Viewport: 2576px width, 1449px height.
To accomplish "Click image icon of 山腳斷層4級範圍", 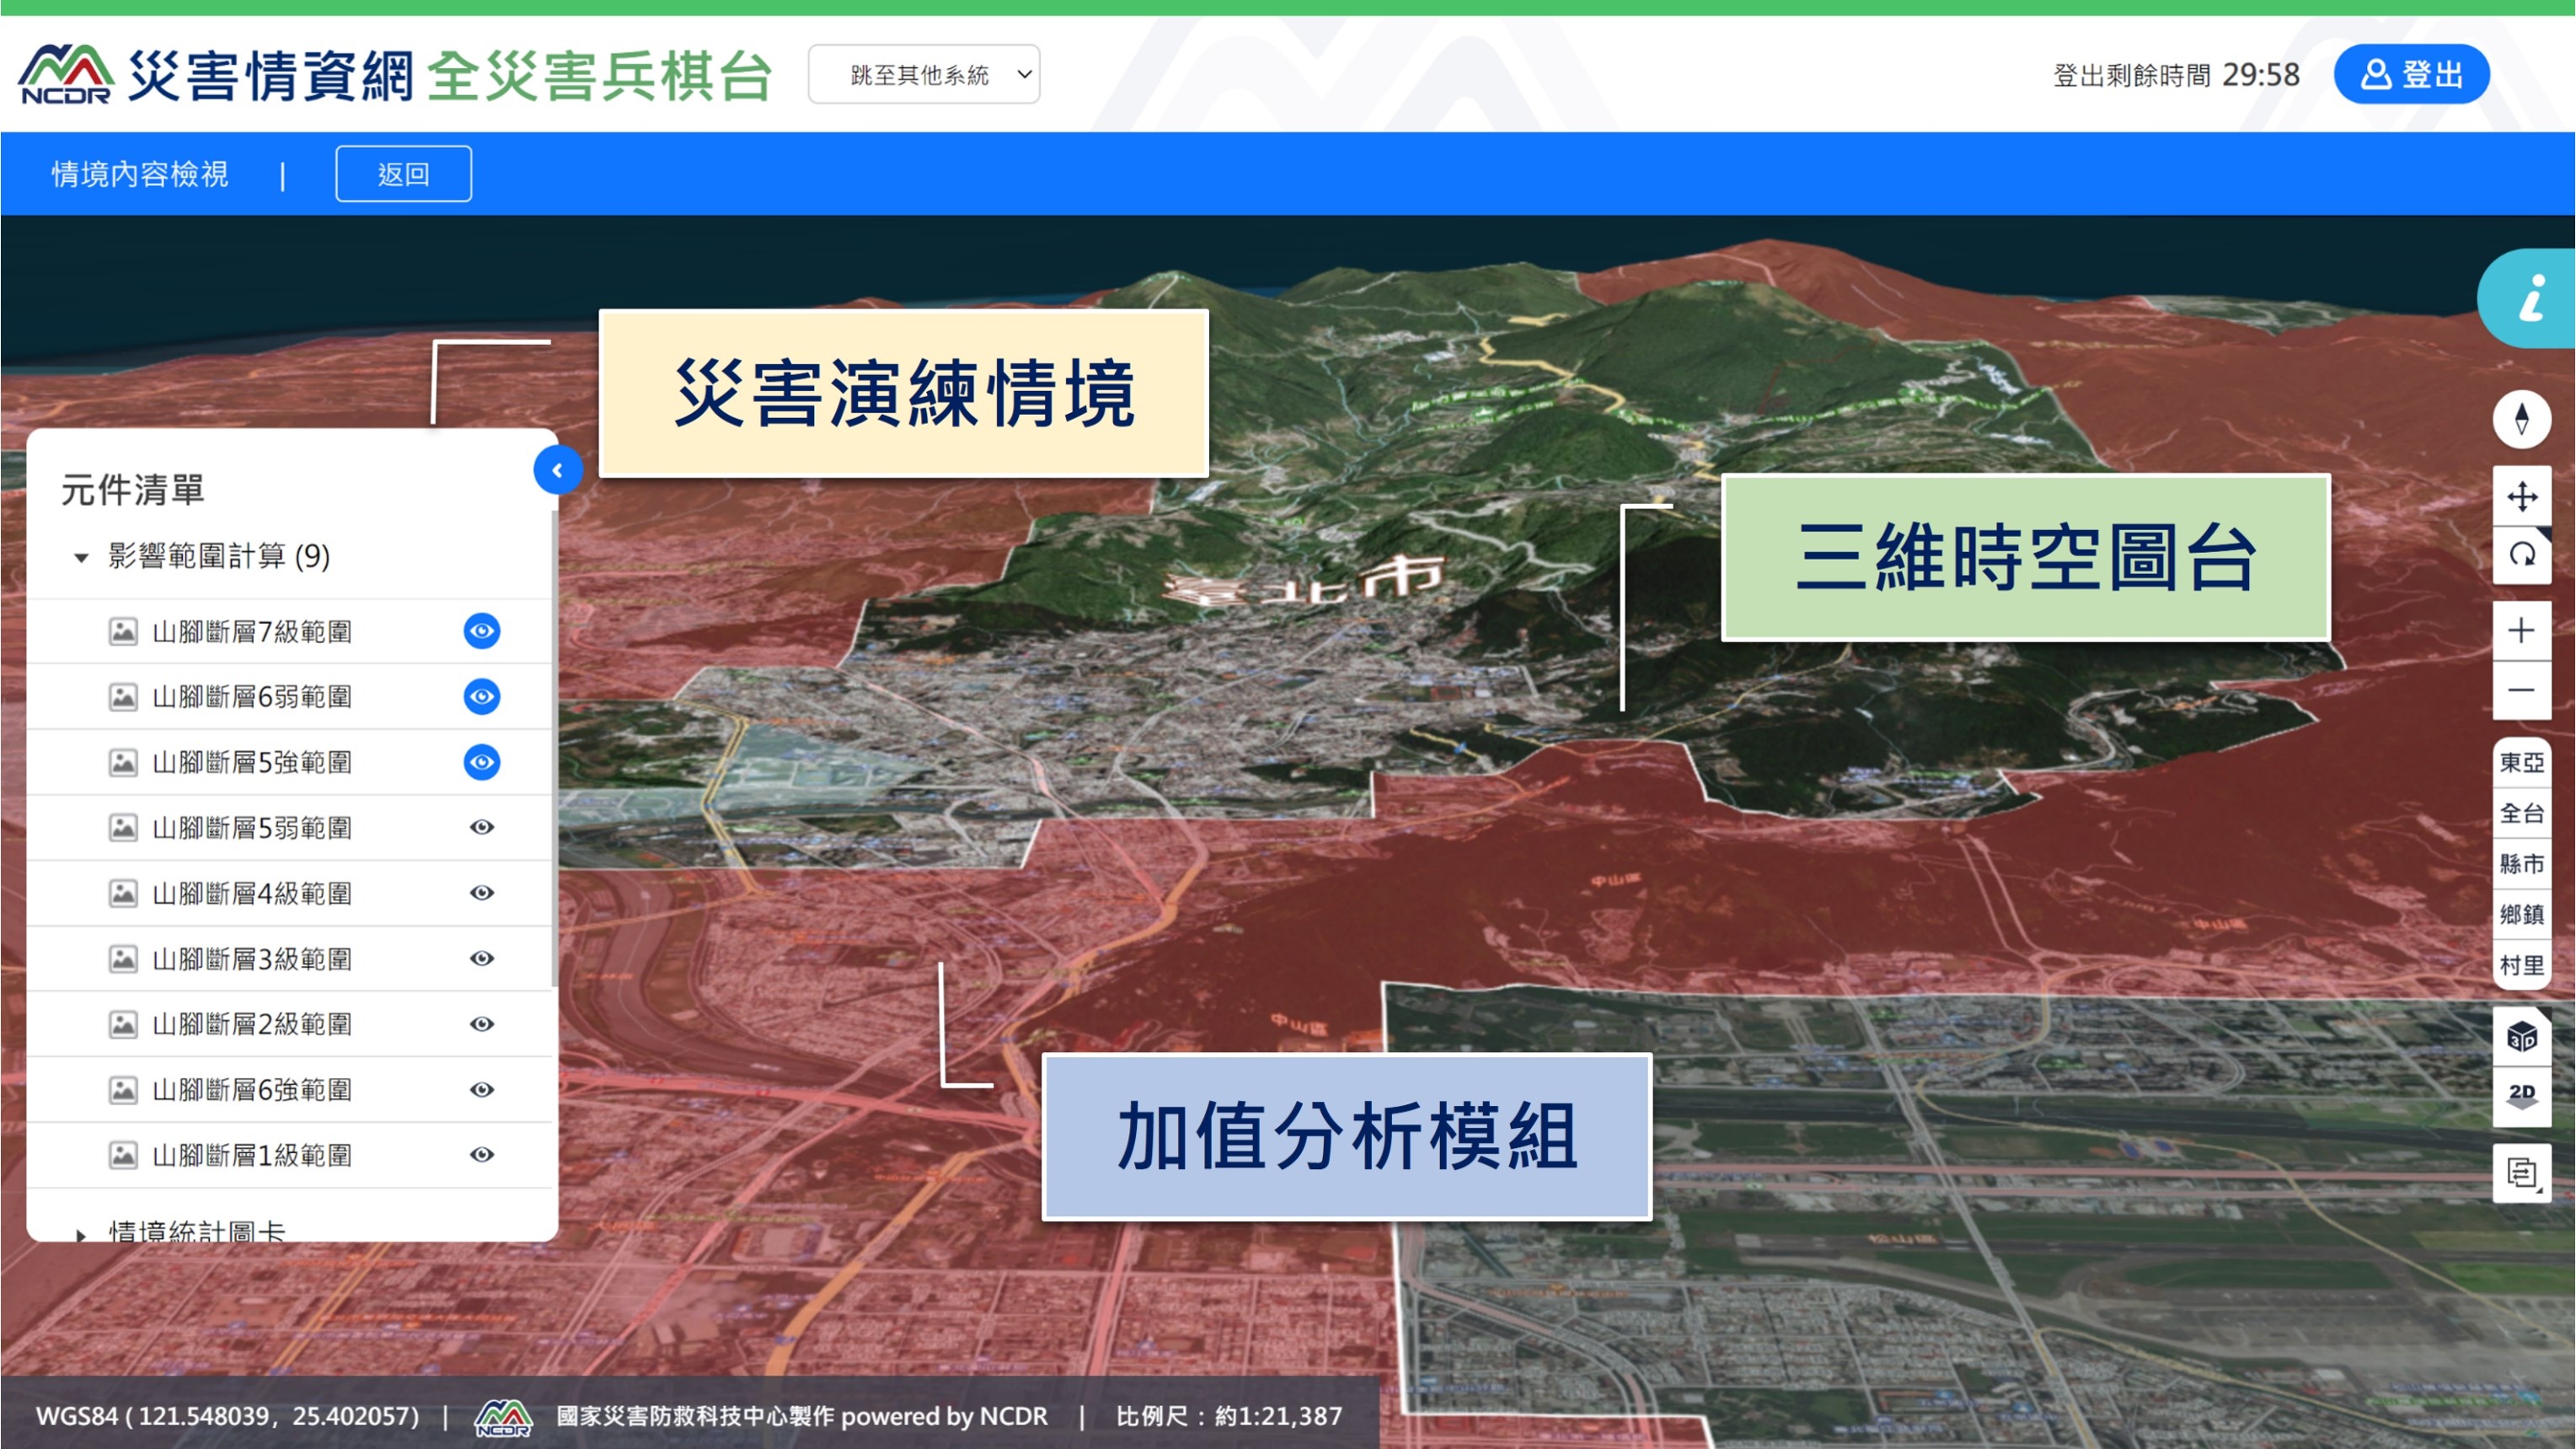I will pos(123,893).
